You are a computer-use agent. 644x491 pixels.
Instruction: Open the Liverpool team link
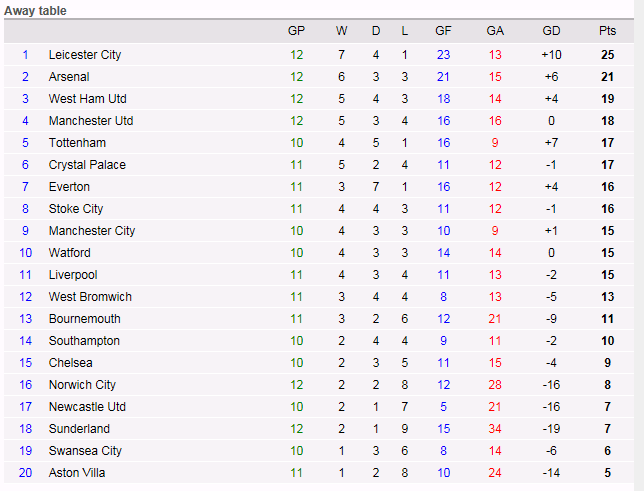(x=73, y=275)
